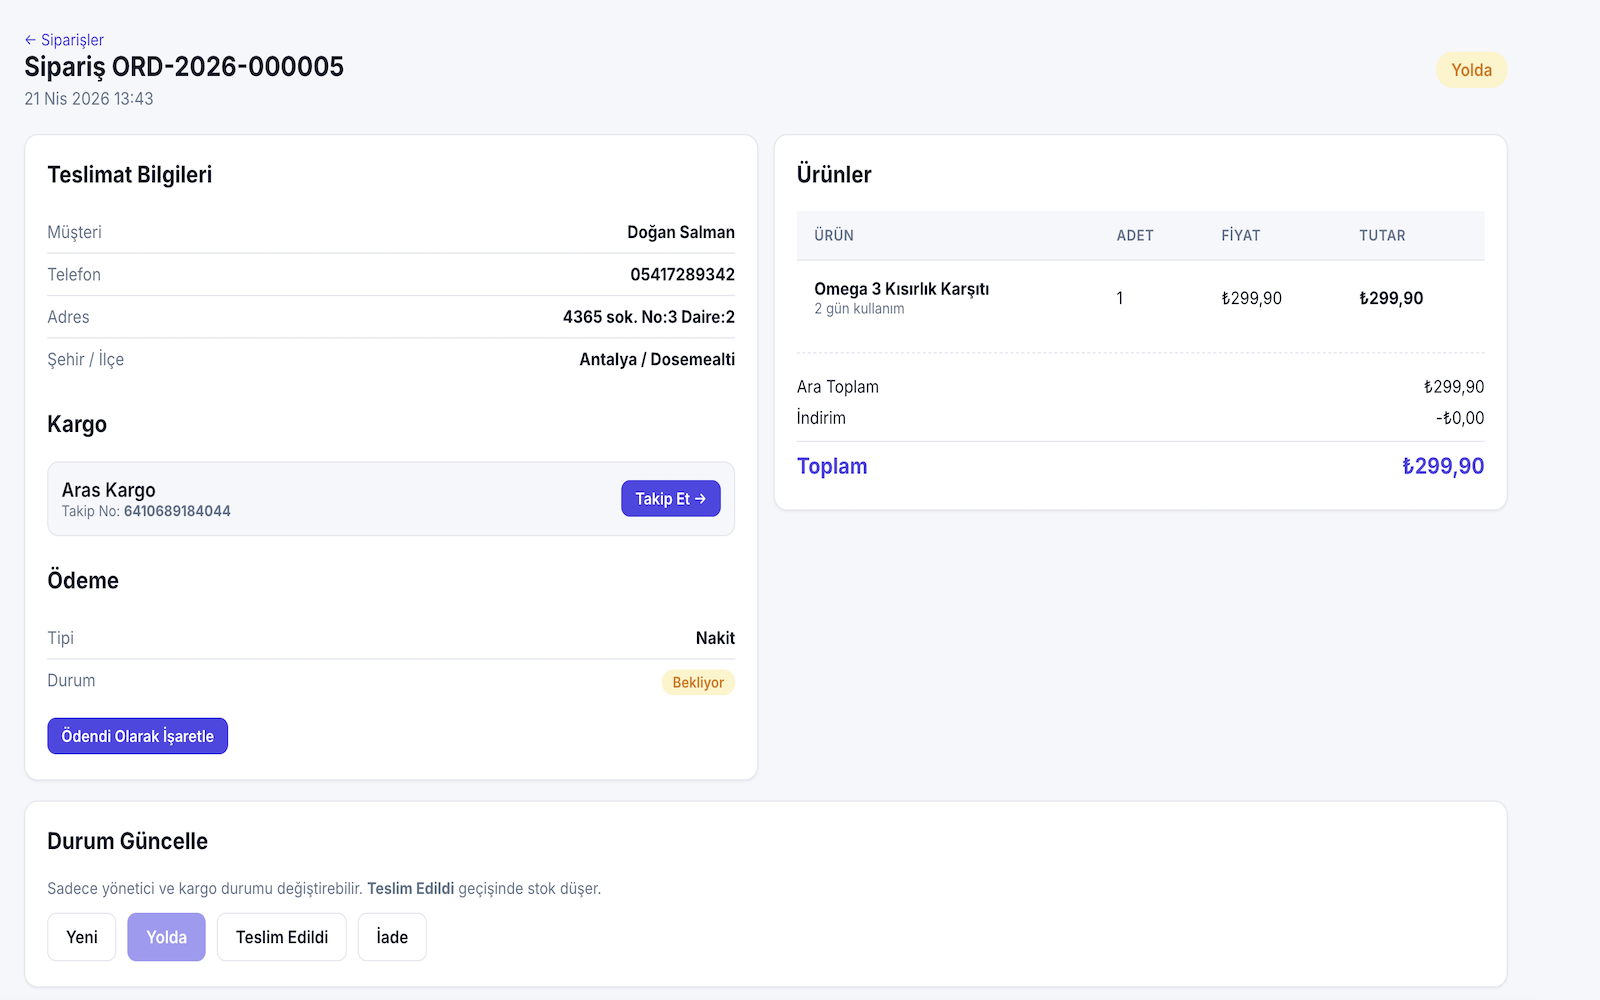Select the Yolda status option
The width and height of the screenshot is (1600, 1000).
tap(166, 937)
